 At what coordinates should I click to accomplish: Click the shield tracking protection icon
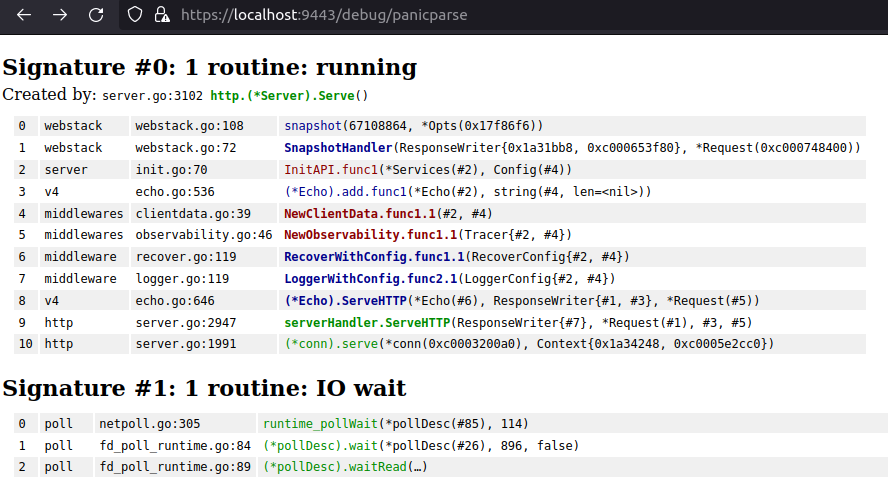pyautogui.click(x=136, y=15)
